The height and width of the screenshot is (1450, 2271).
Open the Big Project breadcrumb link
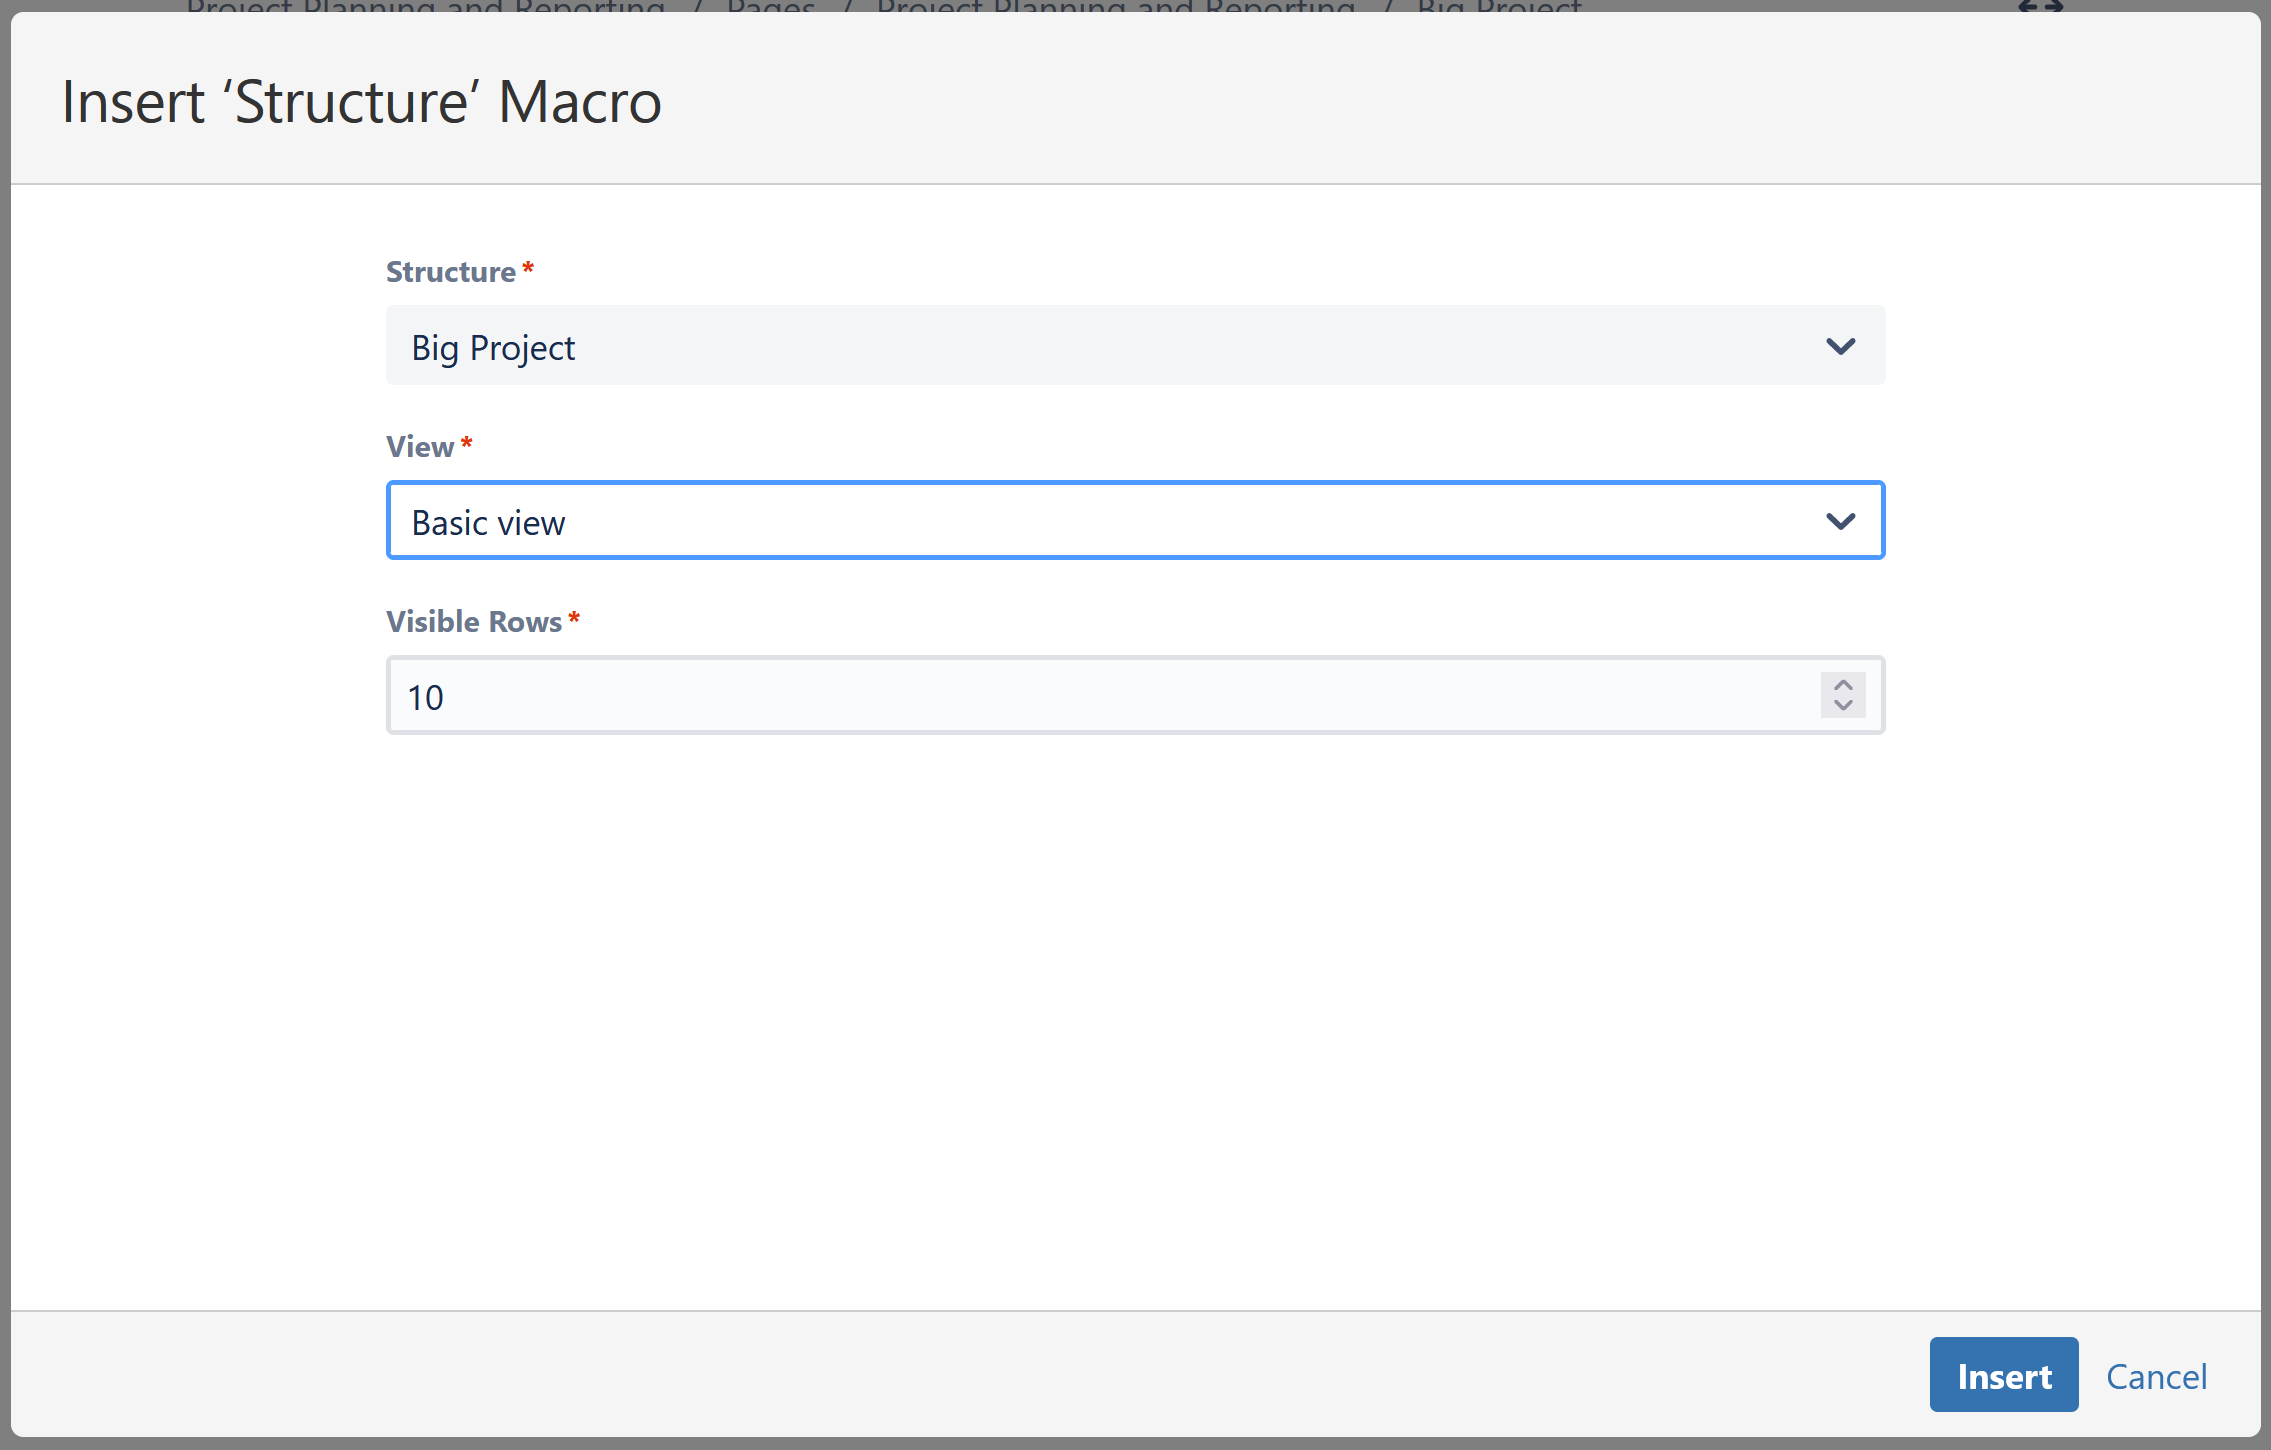(1499, 8)
